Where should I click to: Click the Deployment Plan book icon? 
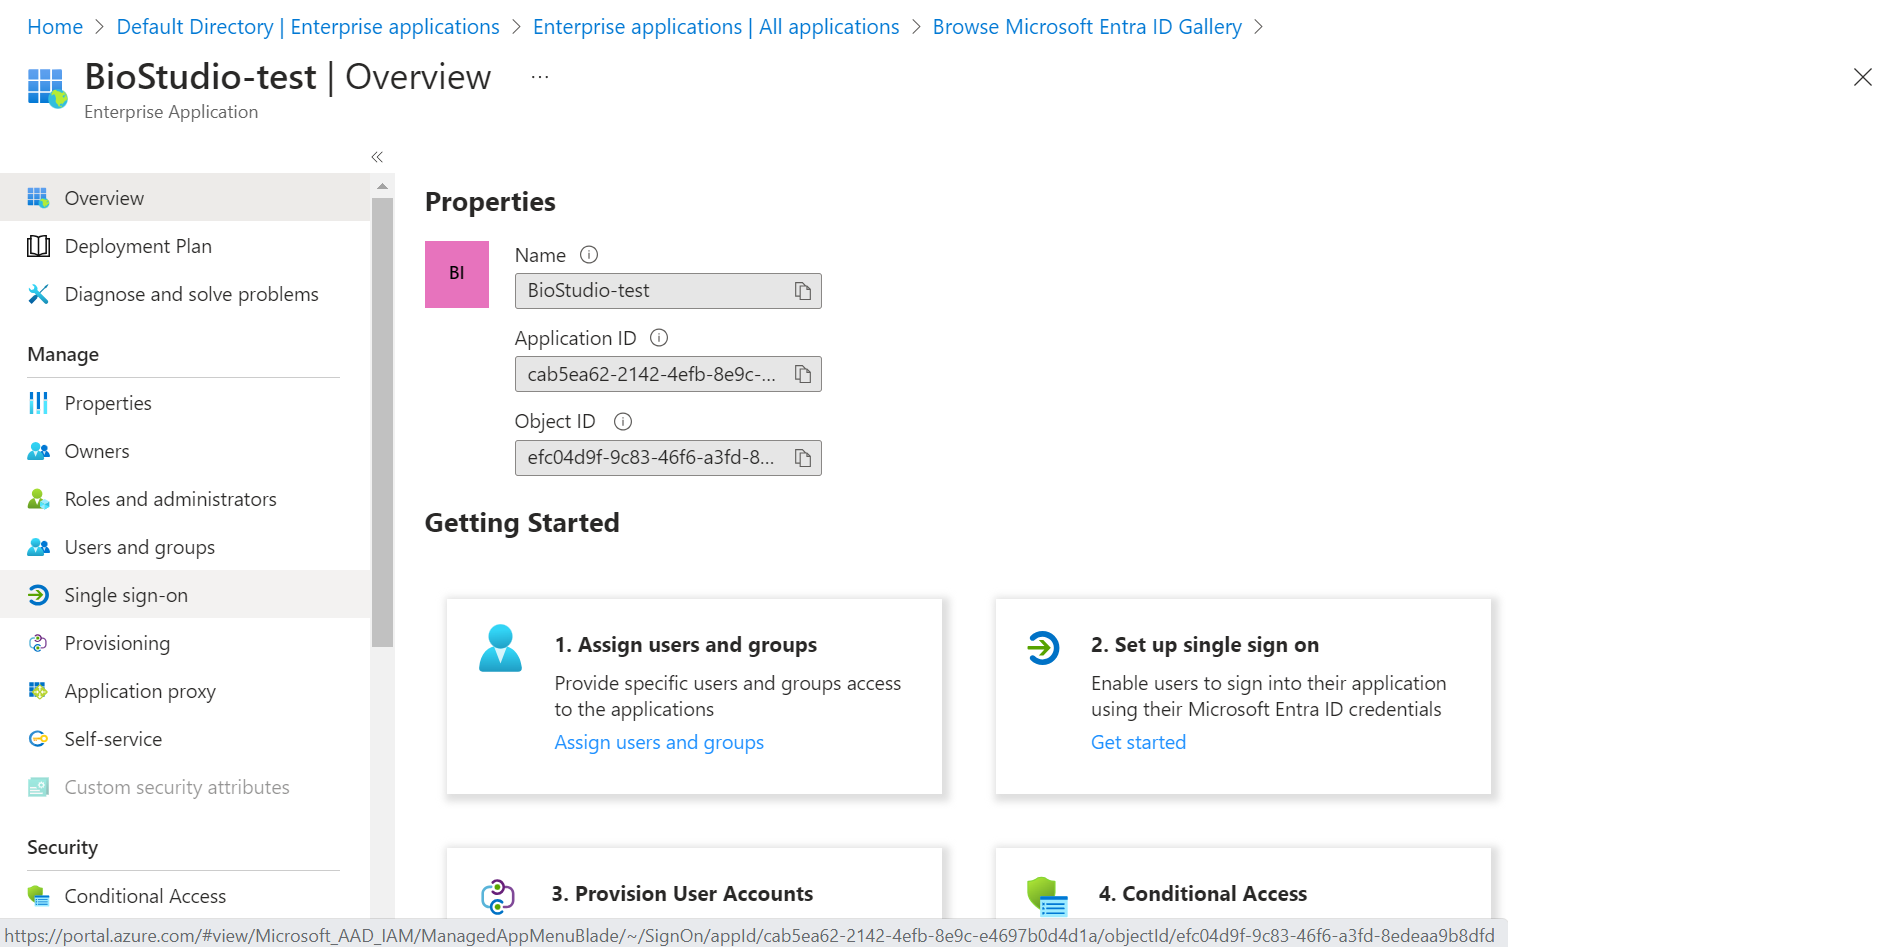pos(38,246)
